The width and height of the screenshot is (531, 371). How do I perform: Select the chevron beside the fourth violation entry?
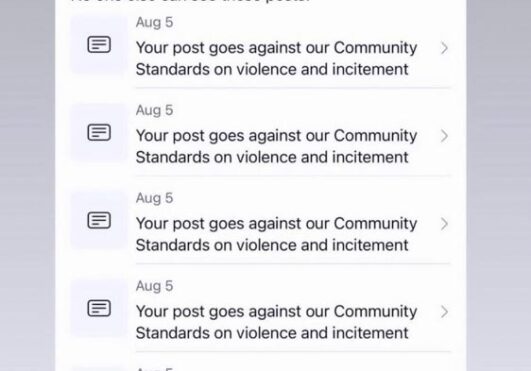pos(444,312)
